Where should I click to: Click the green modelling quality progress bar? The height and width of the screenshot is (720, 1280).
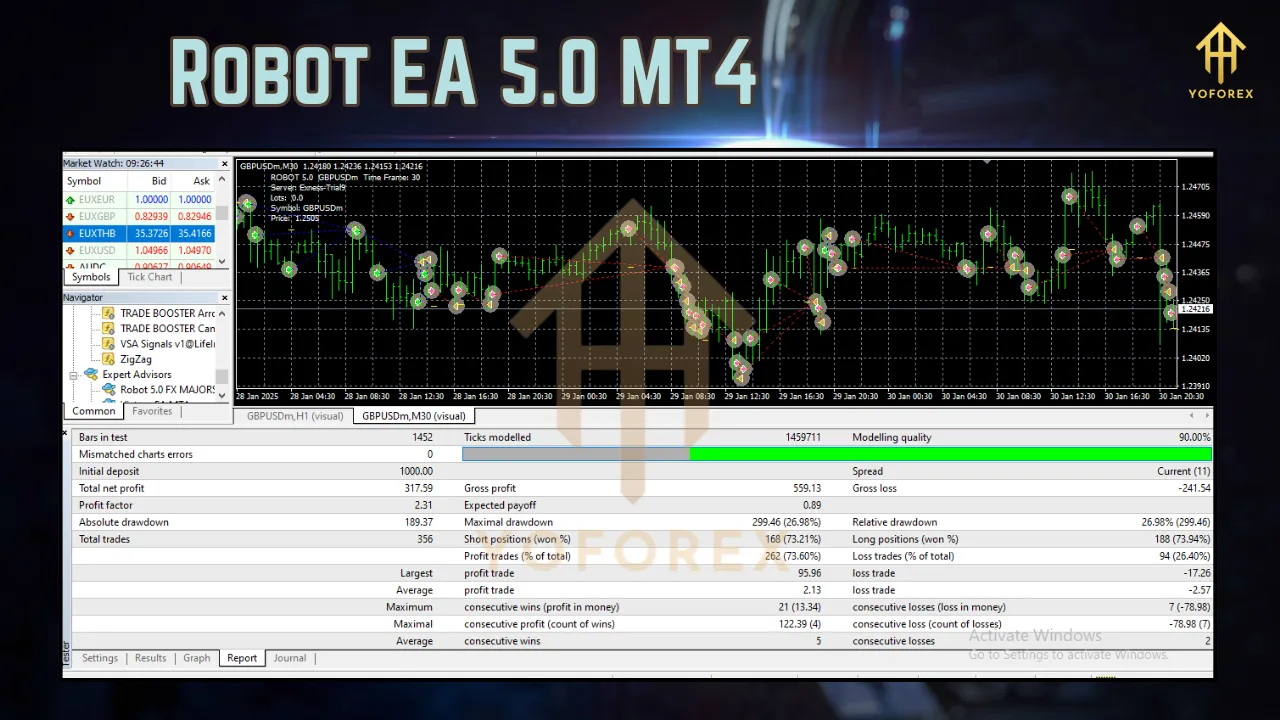(x=950, y=454)
